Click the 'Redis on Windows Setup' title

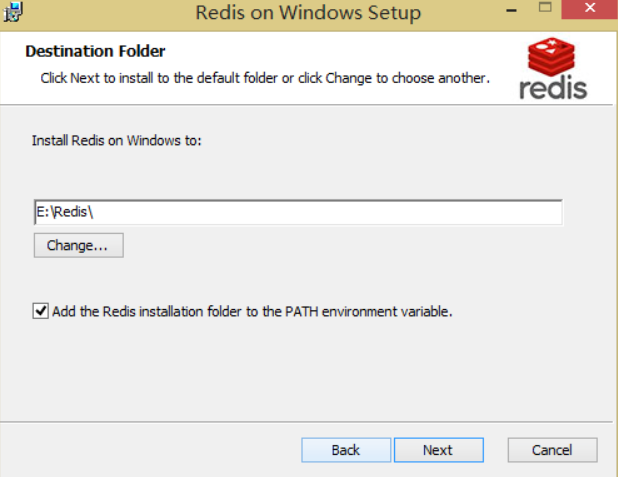click(x=308, y=13)
